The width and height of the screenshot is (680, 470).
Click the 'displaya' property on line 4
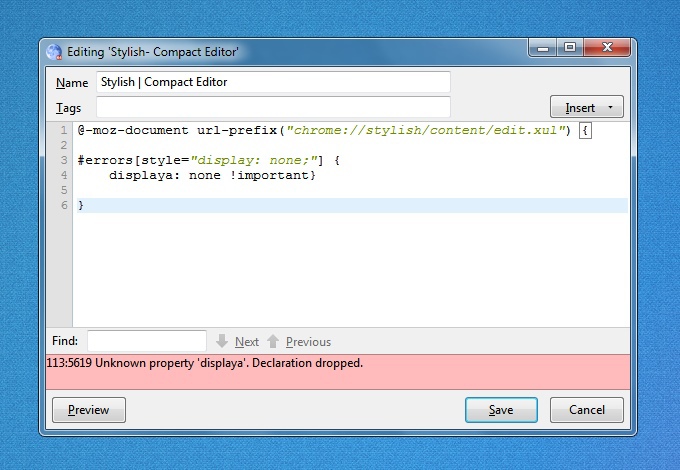click(141, 175)
